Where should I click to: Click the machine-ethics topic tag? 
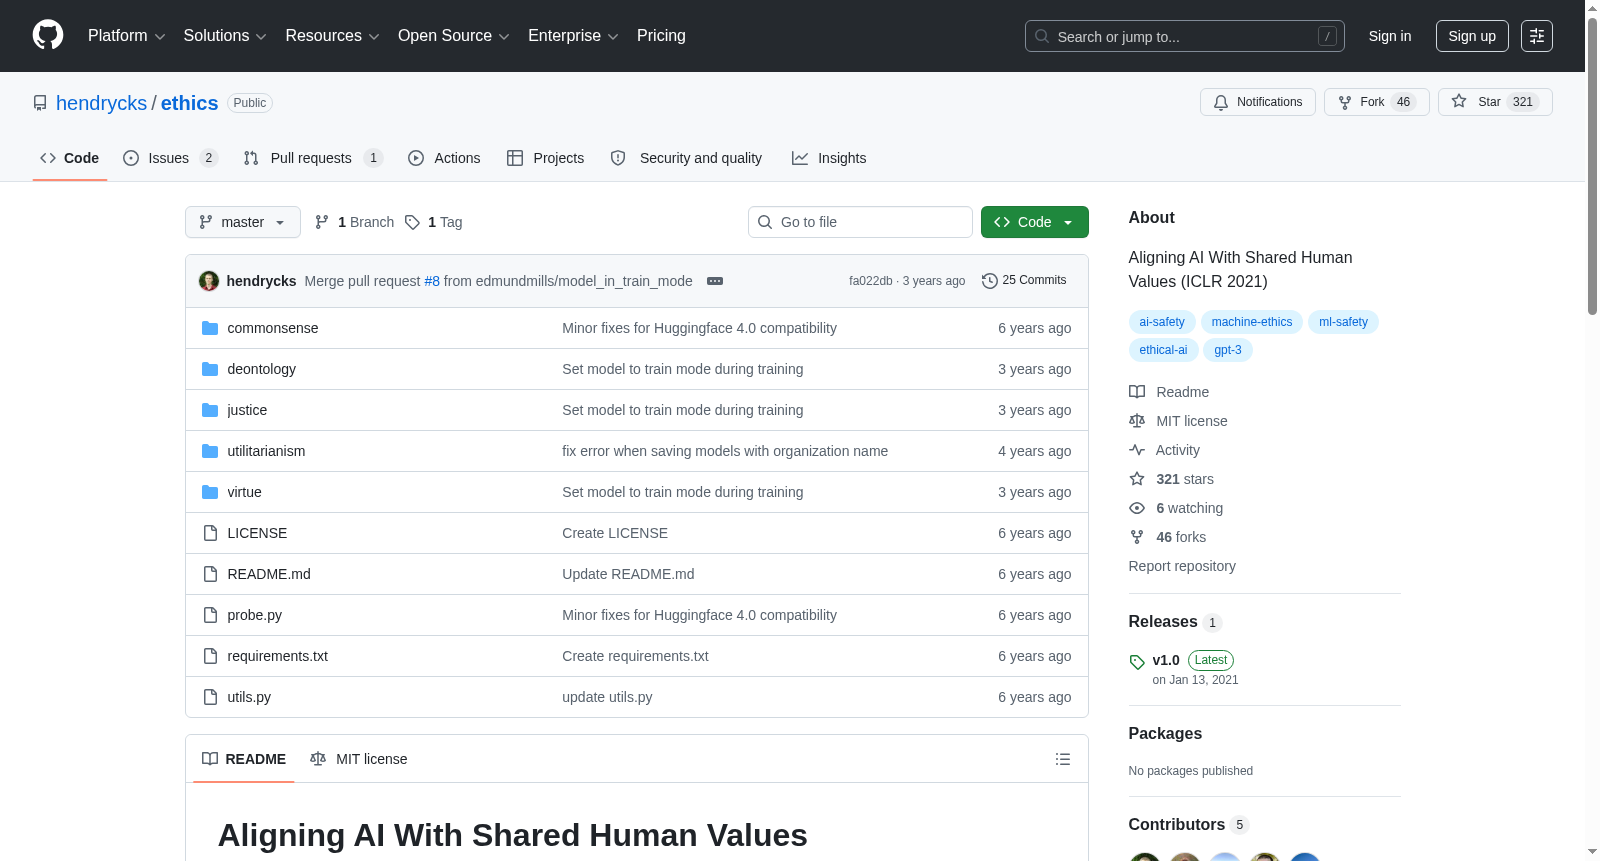click(x=1252, y=322)
